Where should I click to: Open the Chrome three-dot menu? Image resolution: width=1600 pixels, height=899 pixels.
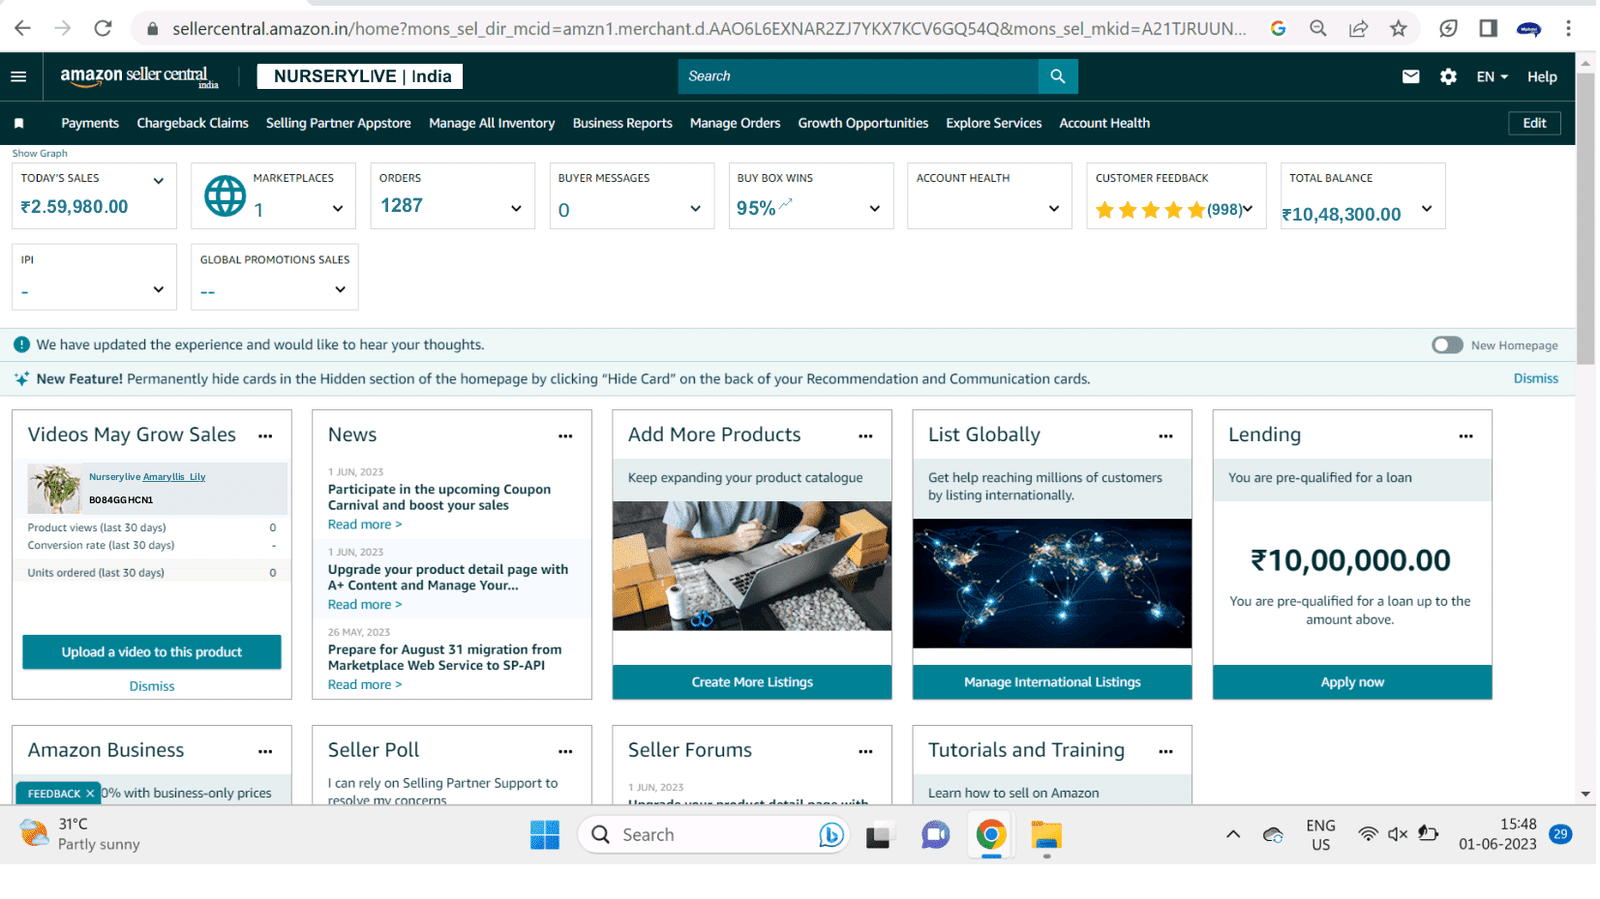[1568, 28]
